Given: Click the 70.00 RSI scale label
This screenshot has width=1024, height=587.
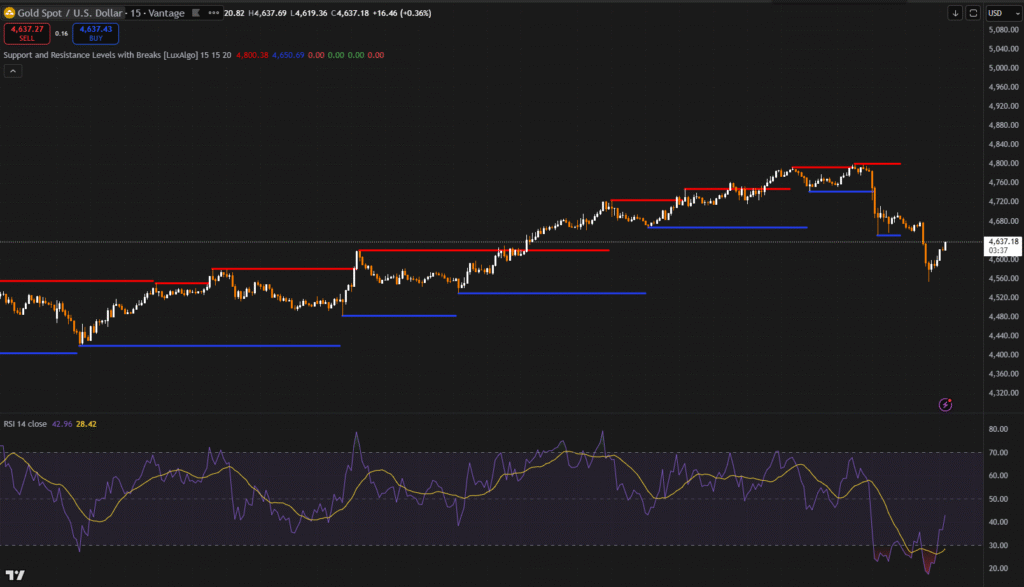Looking at the screenshot, I should pos(998,452).
